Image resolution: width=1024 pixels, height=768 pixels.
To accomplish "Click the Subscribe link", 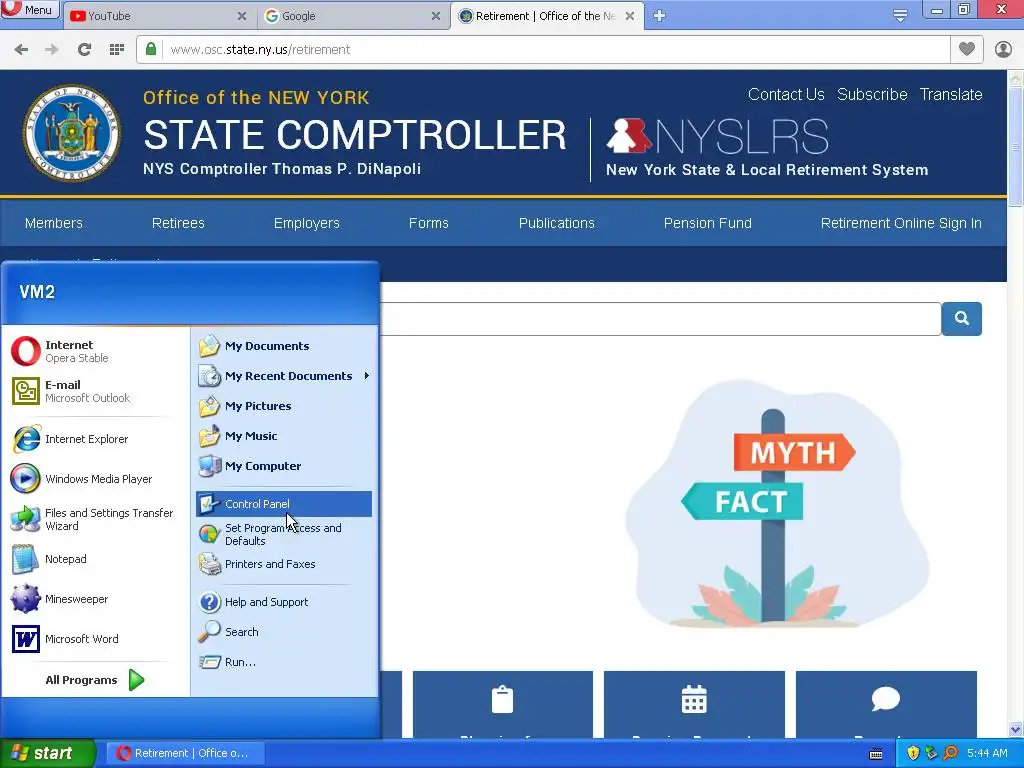I will [872, 95].
